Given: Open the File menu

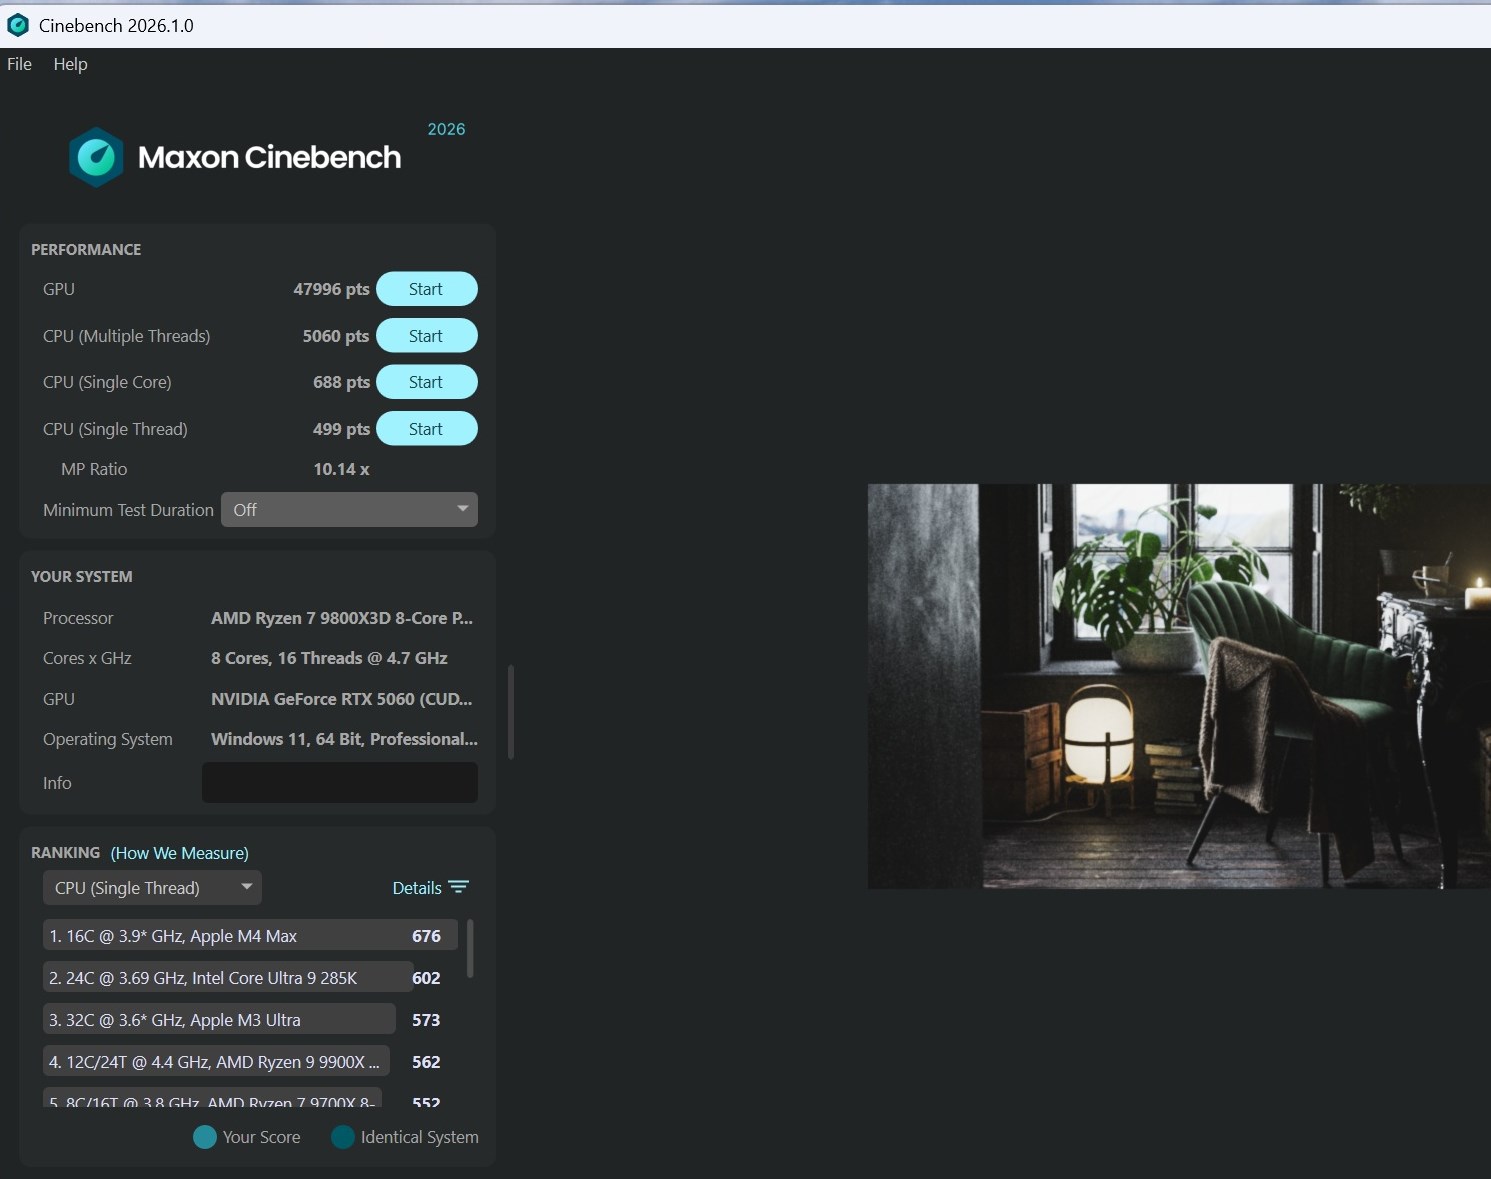Looking at the screenshot, I should coord(19,64).
